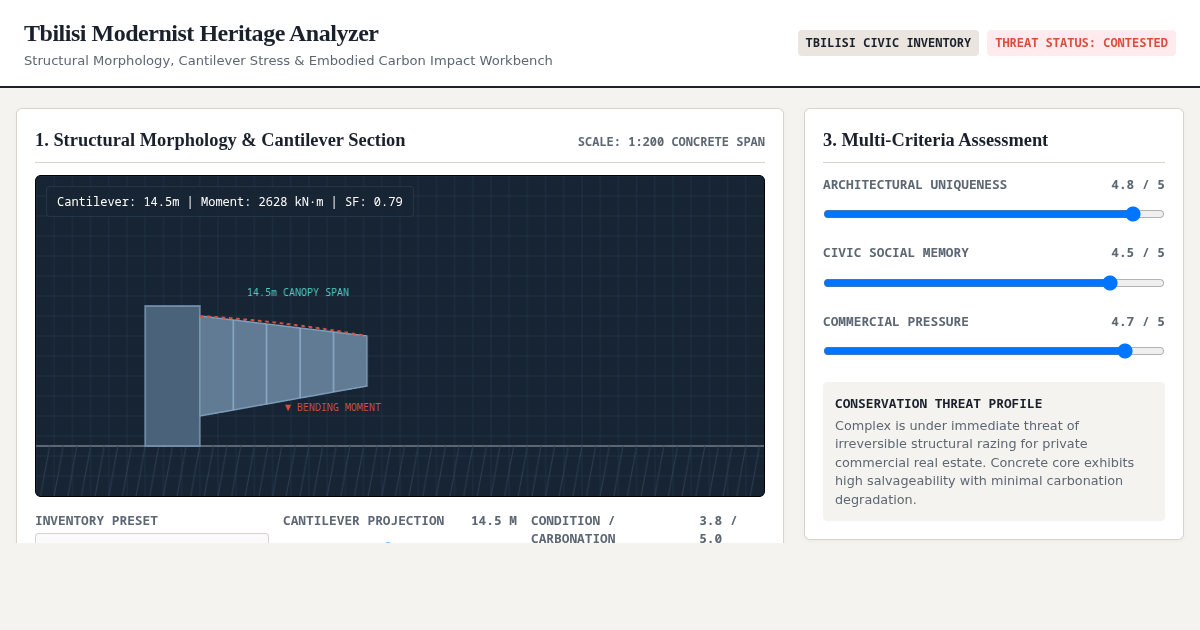Click the red 'BENDING MOMENT' annotation
The width and height of the screenshot is (1200, 630).
coord(333,408)
